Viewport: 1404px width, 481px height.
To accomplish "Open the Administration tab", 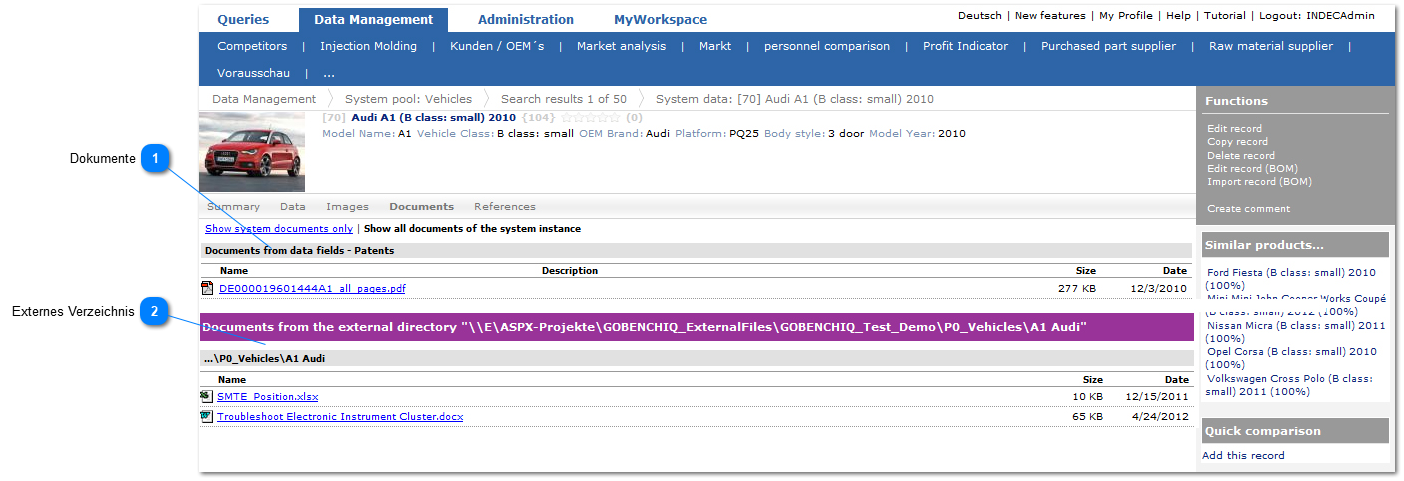I will pos(526,19).
